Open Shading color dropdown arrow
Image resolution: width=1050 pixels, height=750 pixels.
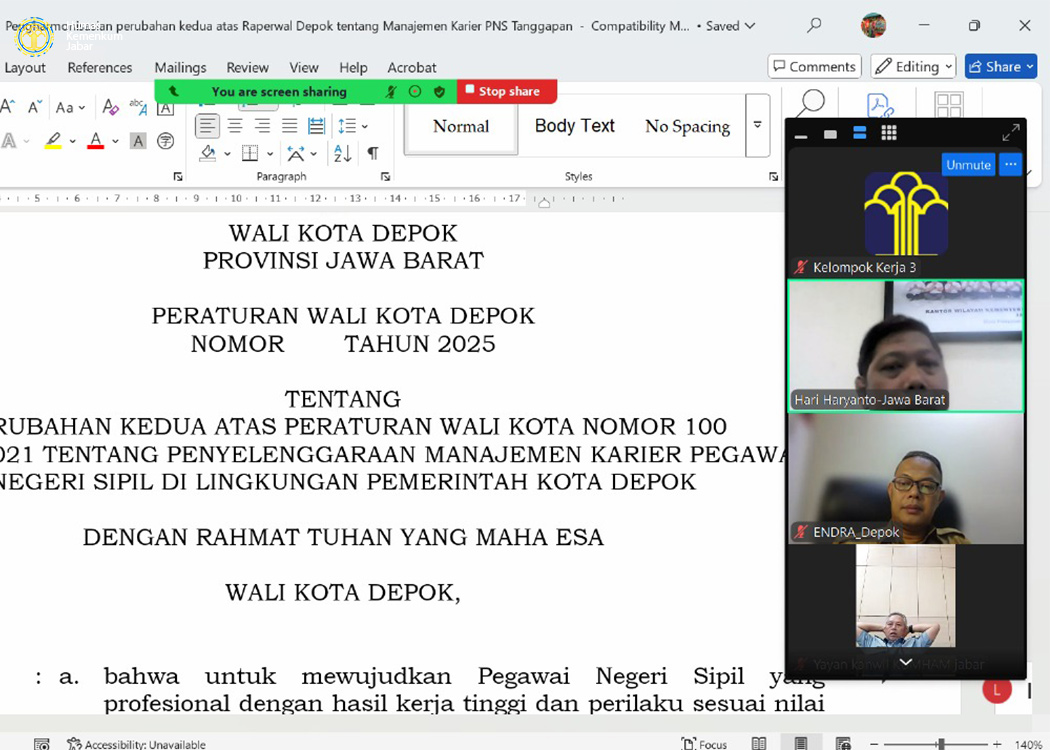(227, 154)
